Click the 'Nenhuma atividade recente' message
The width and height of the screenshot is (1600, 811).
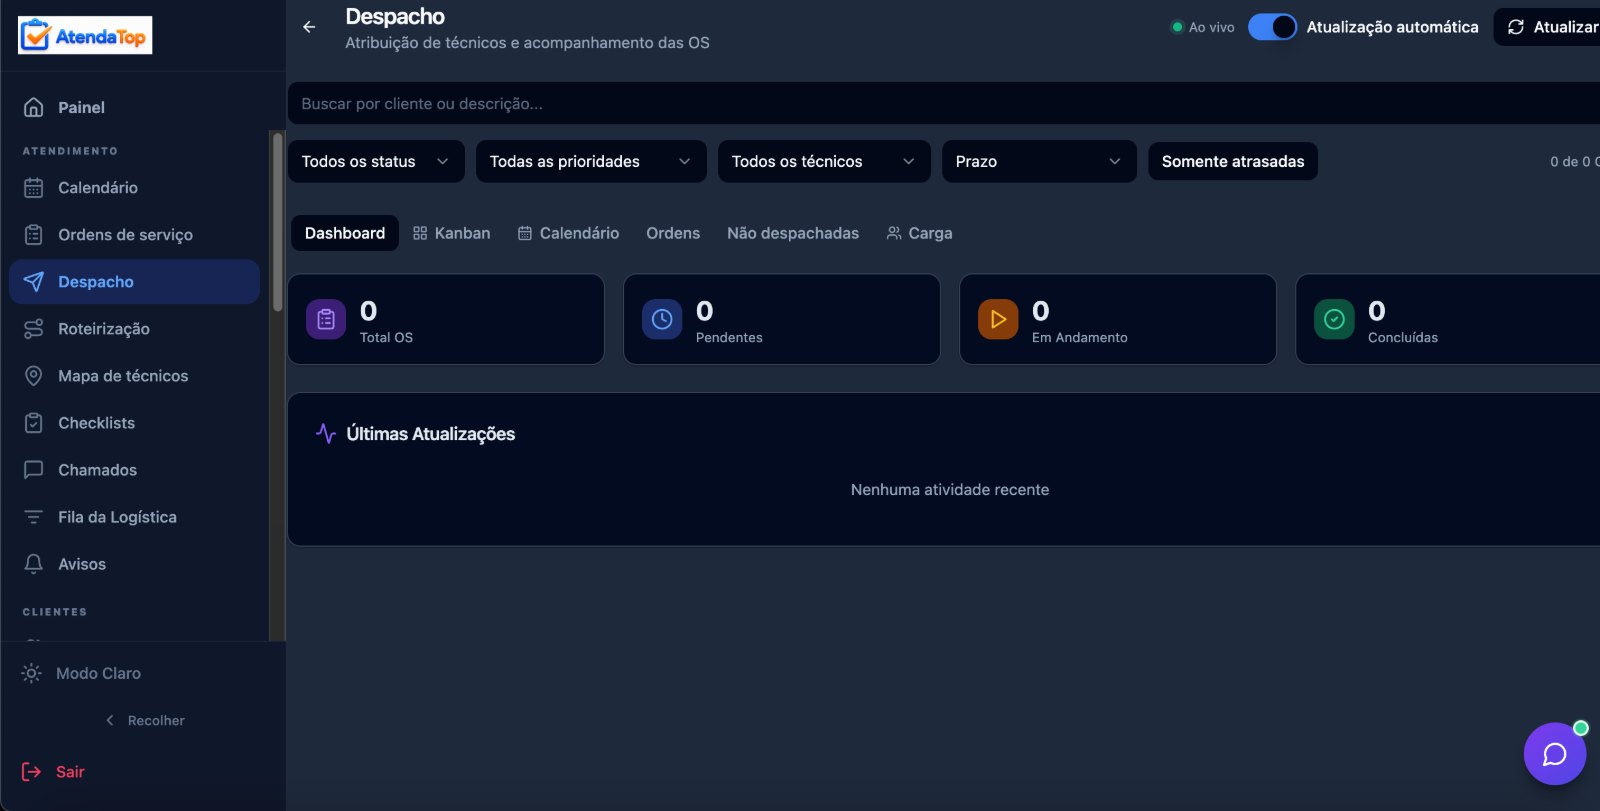(950, 489)
